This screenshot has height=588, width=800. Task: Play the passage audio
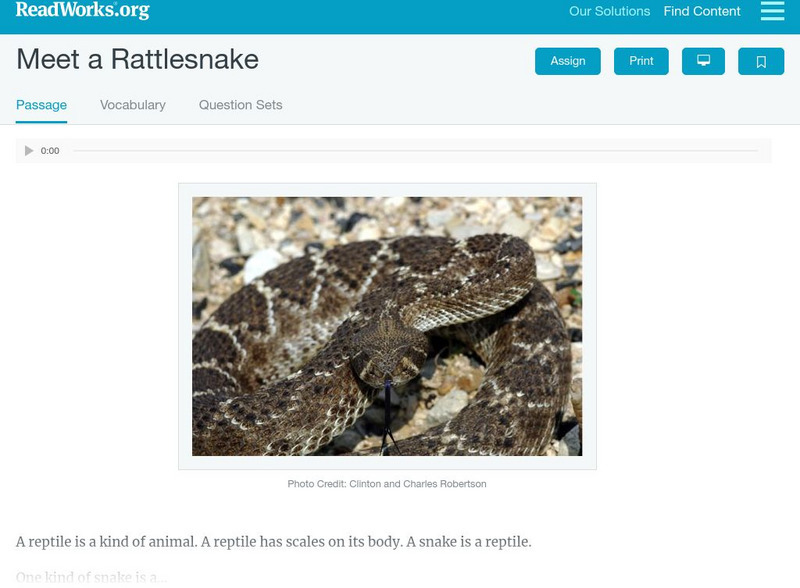[29, 151]
